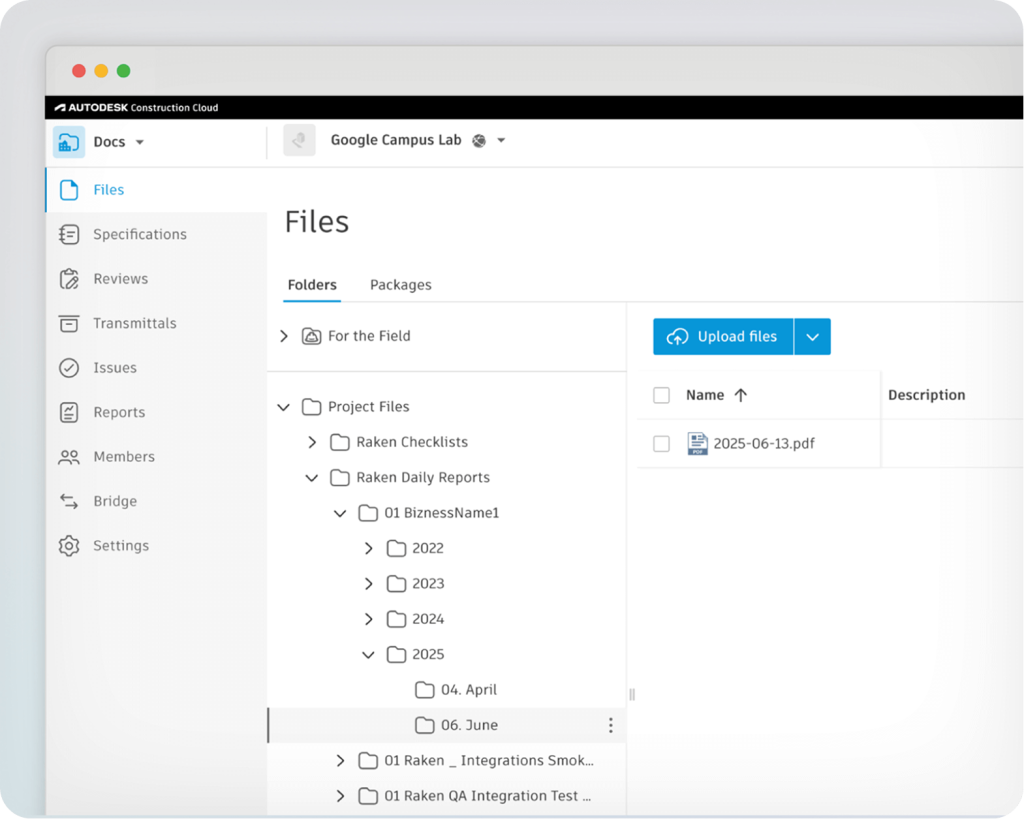Image resolution: width=1024 pixels, height=819 pixels.
Task: Open the Issues checkmark icon
Action: pyautogui.click(x=69, y=368)
